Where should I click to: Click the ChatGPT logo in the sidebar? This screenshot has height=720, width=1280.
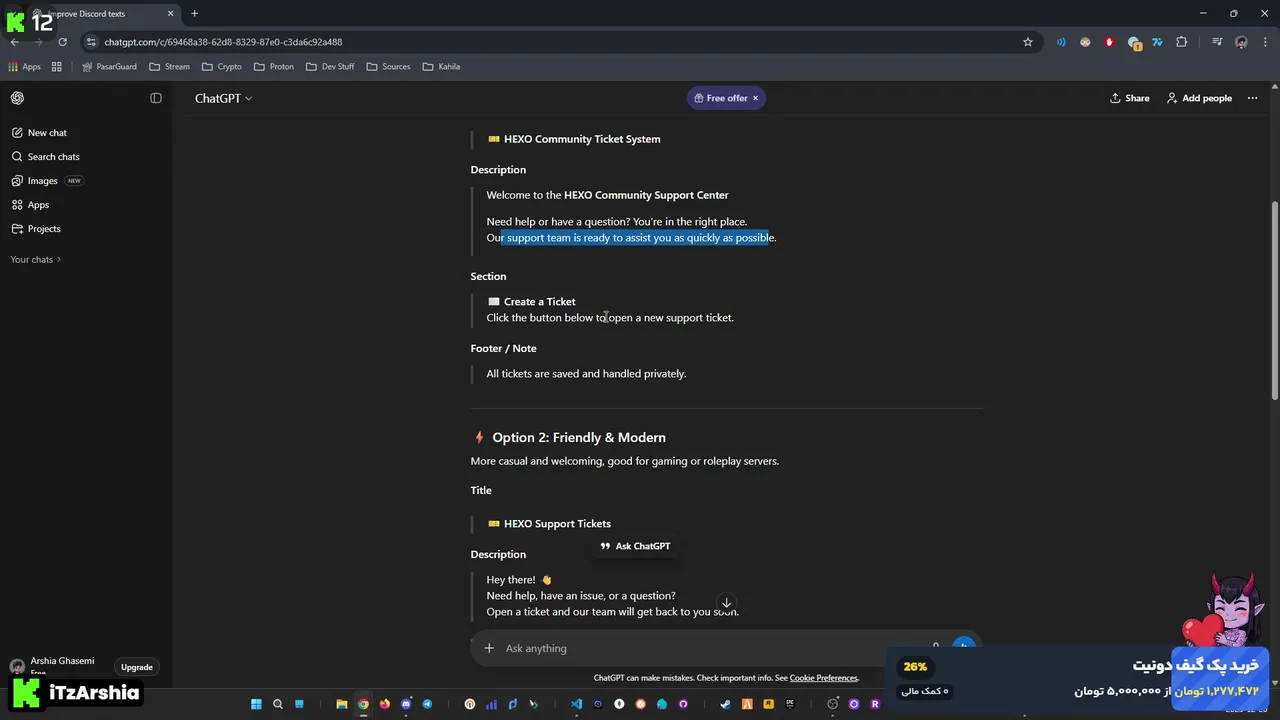[17, 98]
